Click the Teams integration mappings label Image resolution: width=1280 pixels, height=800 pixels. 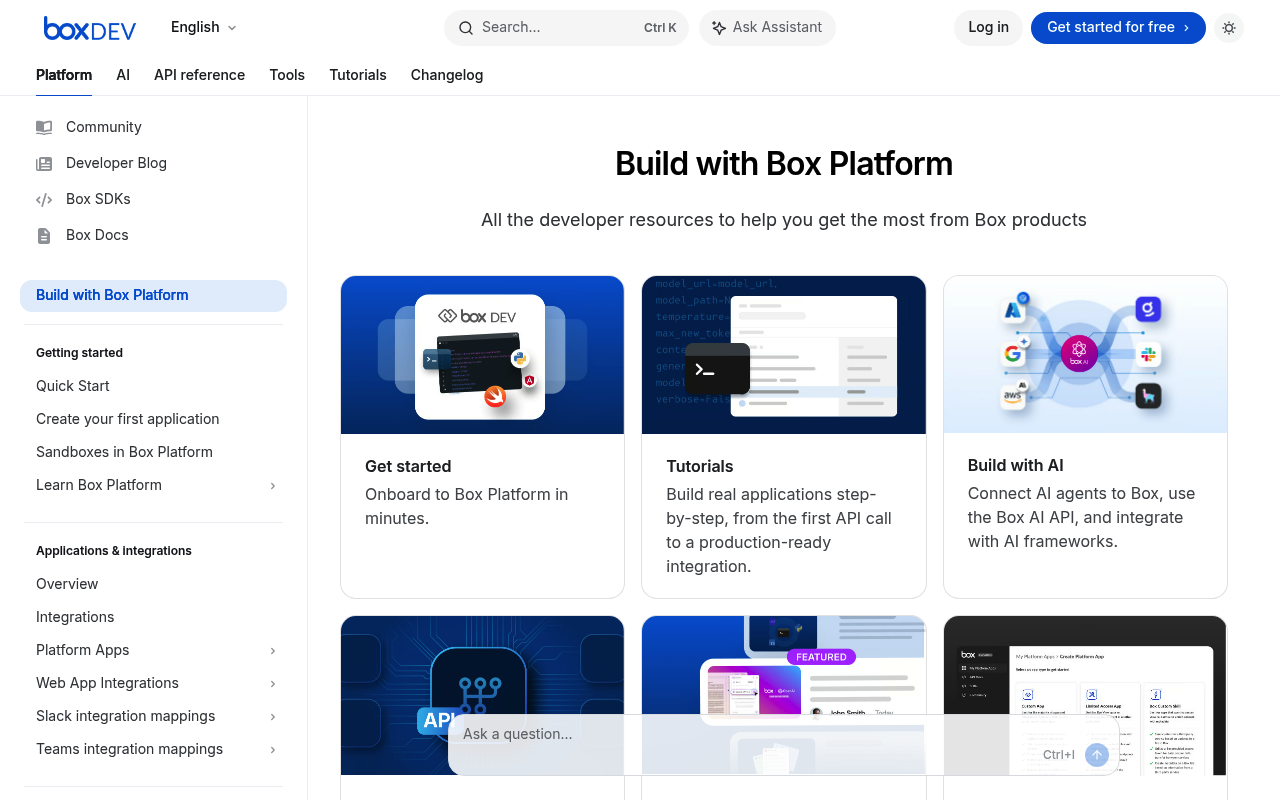[x=129, y=749]
